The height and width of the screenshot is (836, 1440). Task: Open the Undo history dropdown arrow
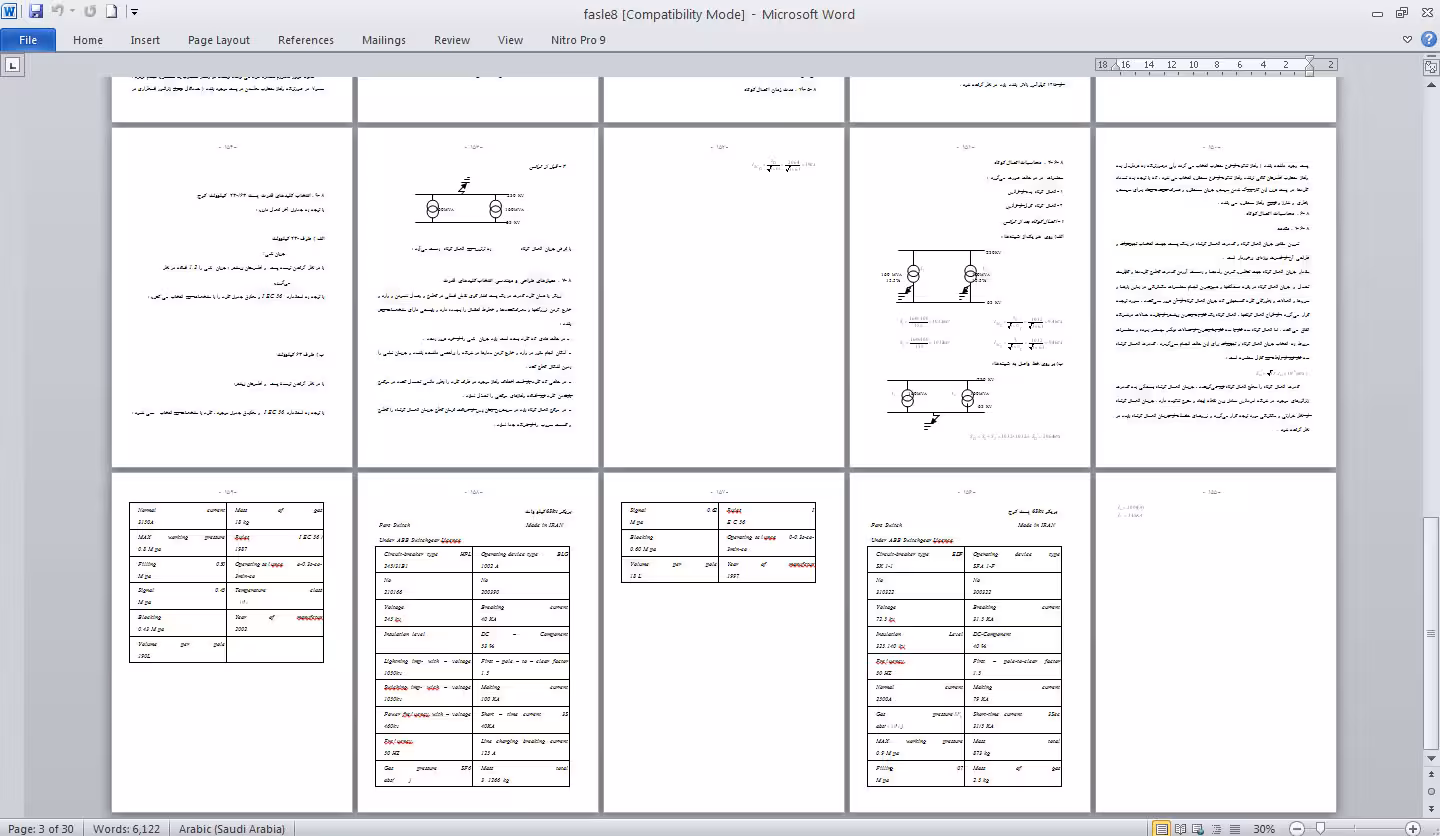coord(72,12)
